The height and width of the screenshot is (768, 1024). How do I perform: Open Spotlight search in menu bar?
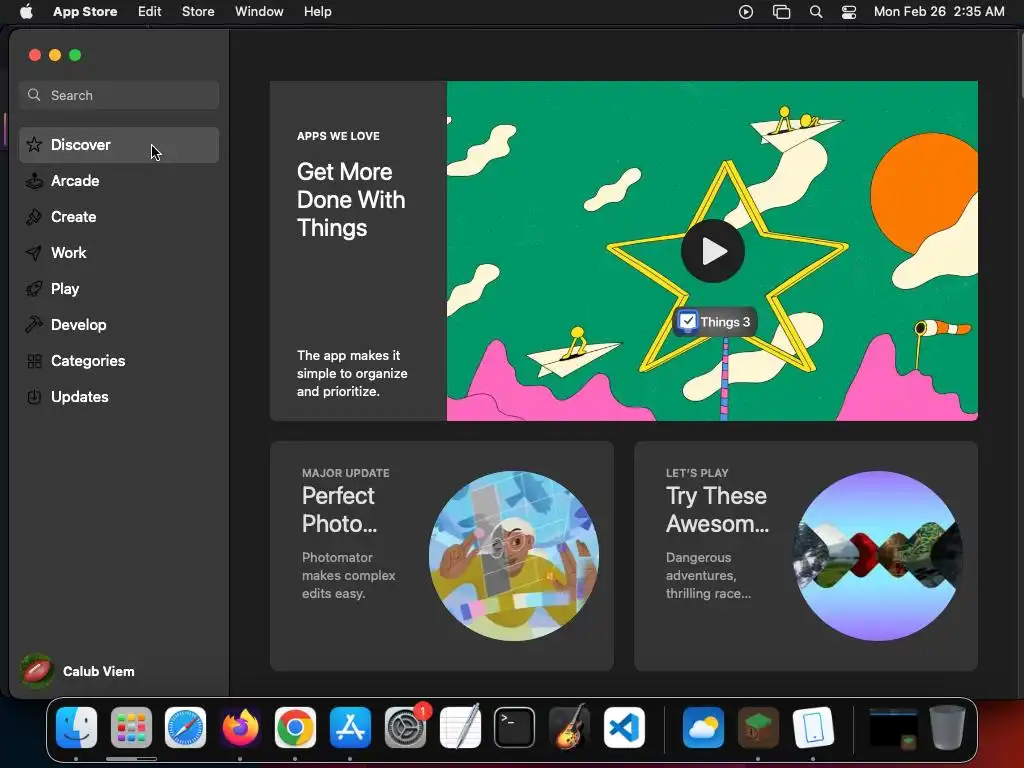coord(816,12)
